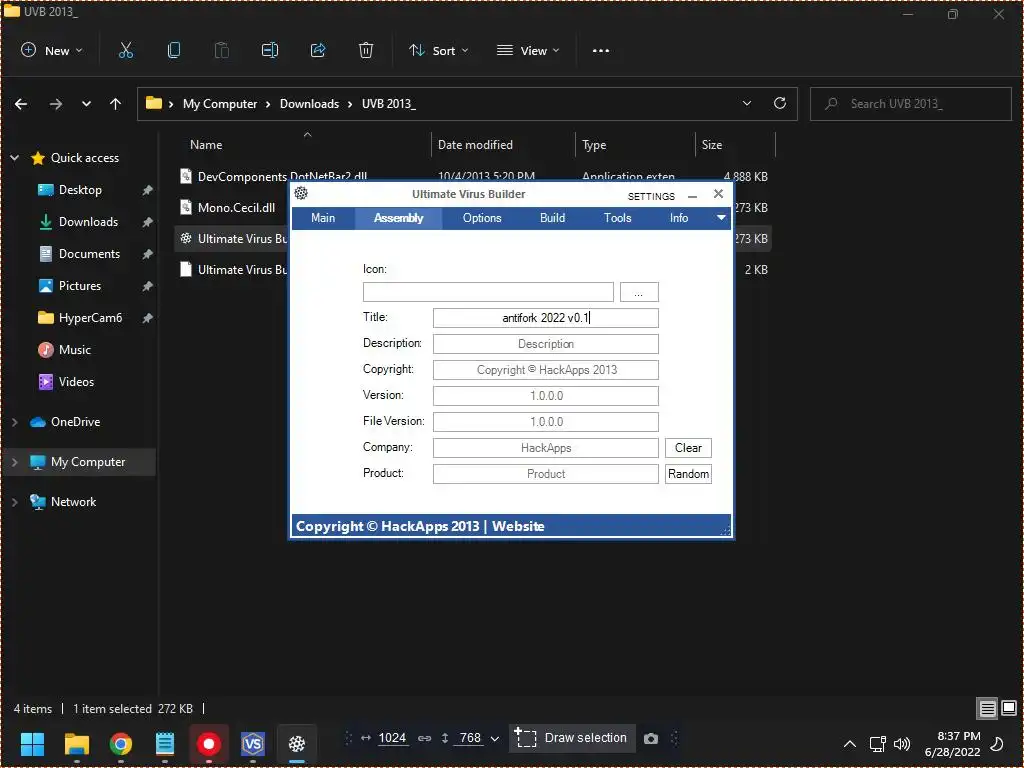Image resolution: width=1024 pixels, height=768 pixels.
Task: Open the New dropdown in Explorer
Action: click(x=52, y=50)
